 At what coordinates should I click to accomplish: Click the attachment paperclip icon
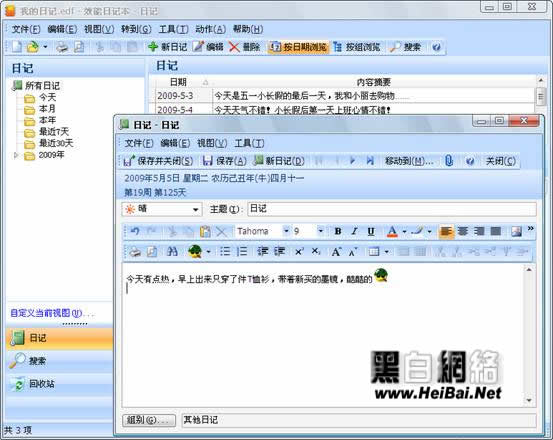click(449, 161)
